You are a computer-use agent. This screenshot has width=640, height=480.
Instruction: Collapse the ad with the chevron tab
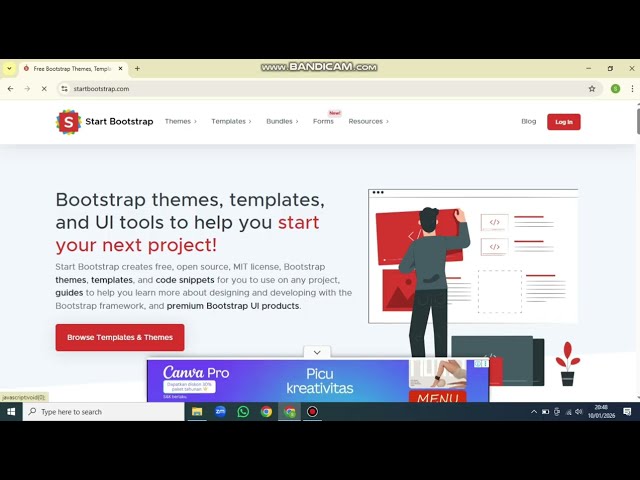point(317,352)
